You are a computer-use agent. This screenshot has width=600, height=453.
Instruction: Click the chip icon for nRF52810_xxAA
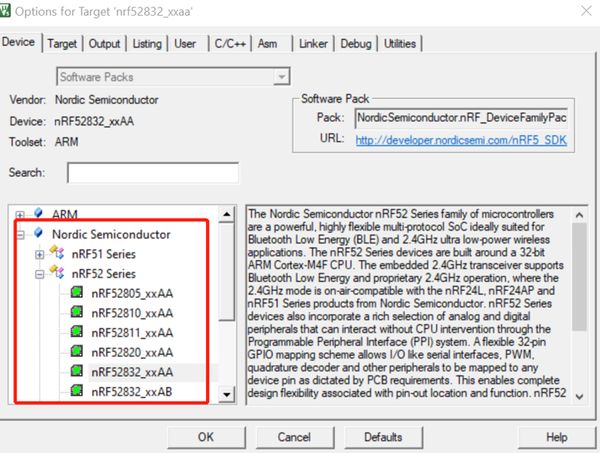pyautogui.click(x=77, y=312)
